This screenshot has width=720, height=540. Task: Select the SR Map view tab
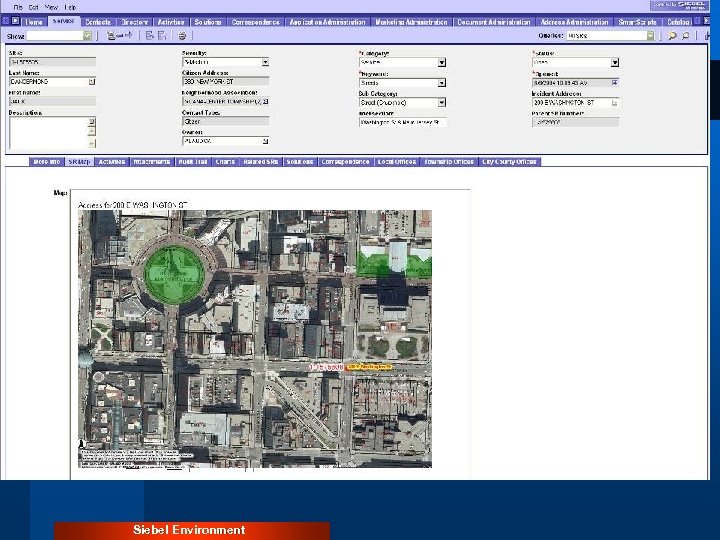point(79,162)
